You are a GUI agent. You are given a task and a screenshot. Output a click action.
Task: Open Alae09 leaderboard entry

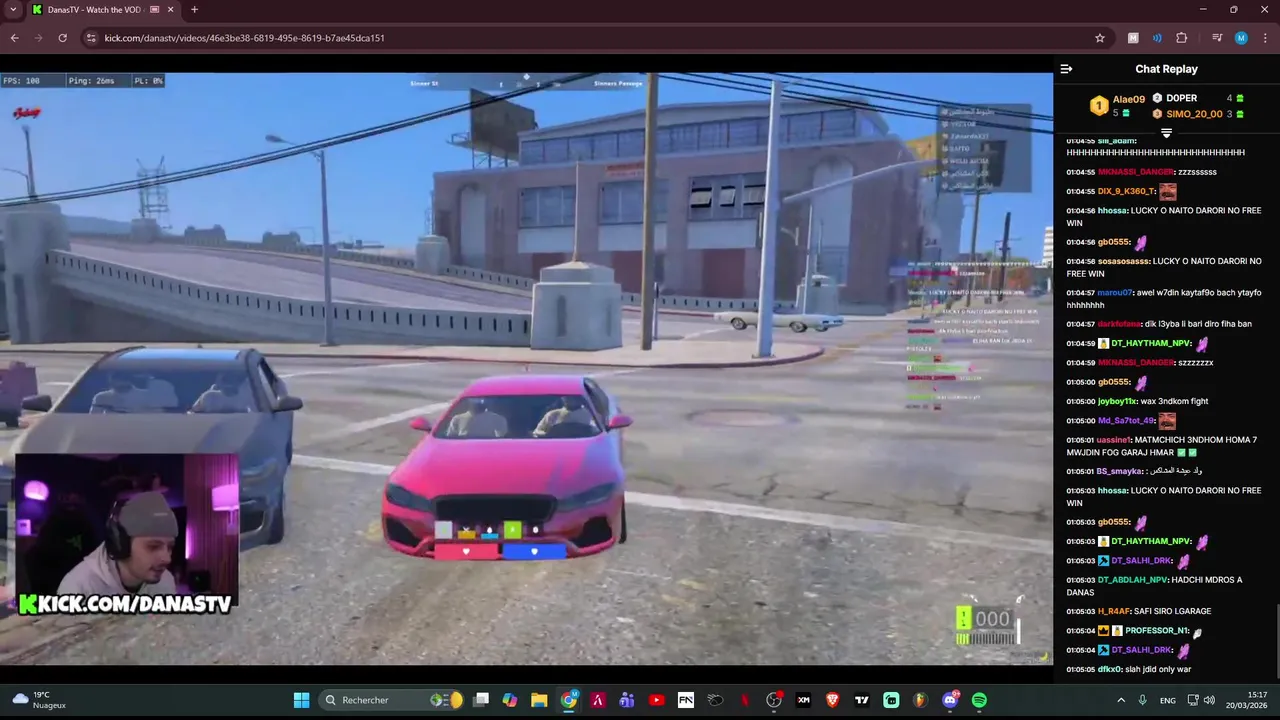(1118, 105)
